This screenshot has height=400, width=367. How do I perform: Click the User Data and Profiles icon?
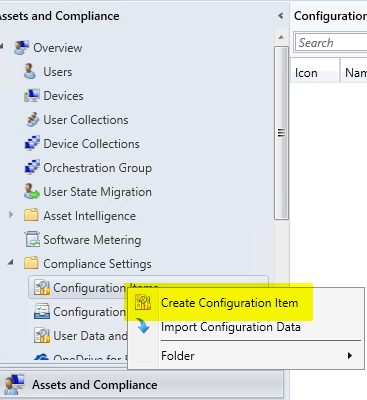42,335
